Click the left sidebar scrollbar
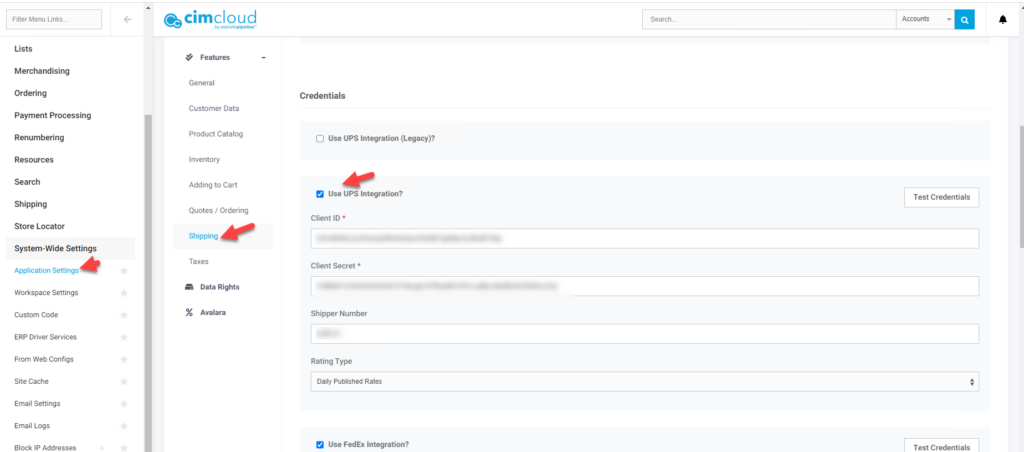The image size is (1024, 452). (x=148, y=281)
